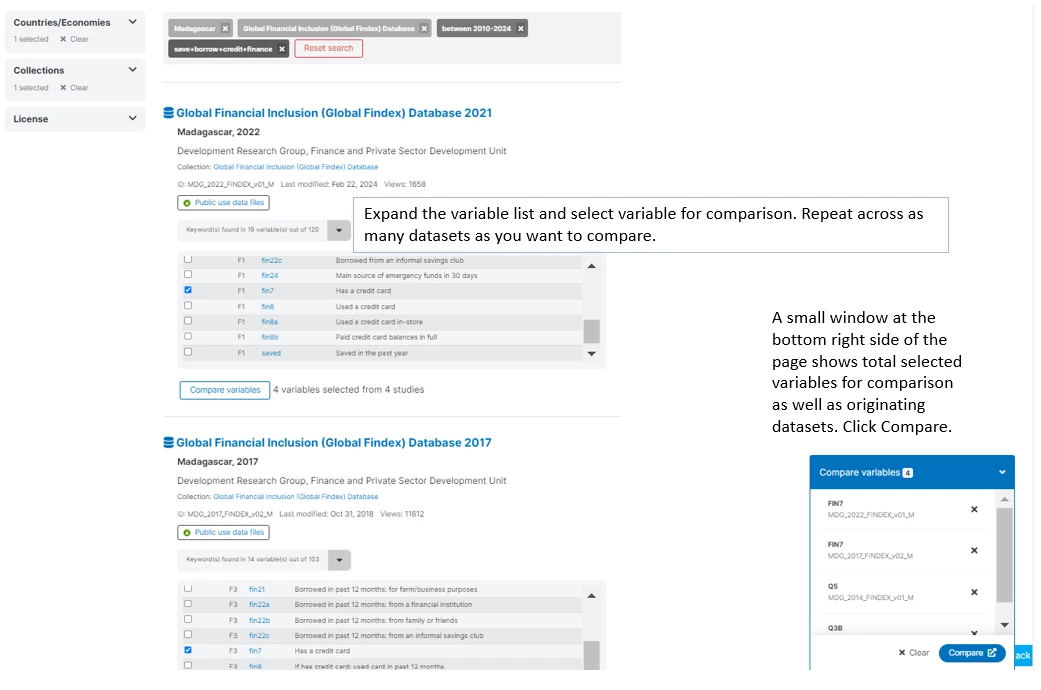Open the fin22a variable link
This screenshot has height=690, width=1041.
coord(259,605)
